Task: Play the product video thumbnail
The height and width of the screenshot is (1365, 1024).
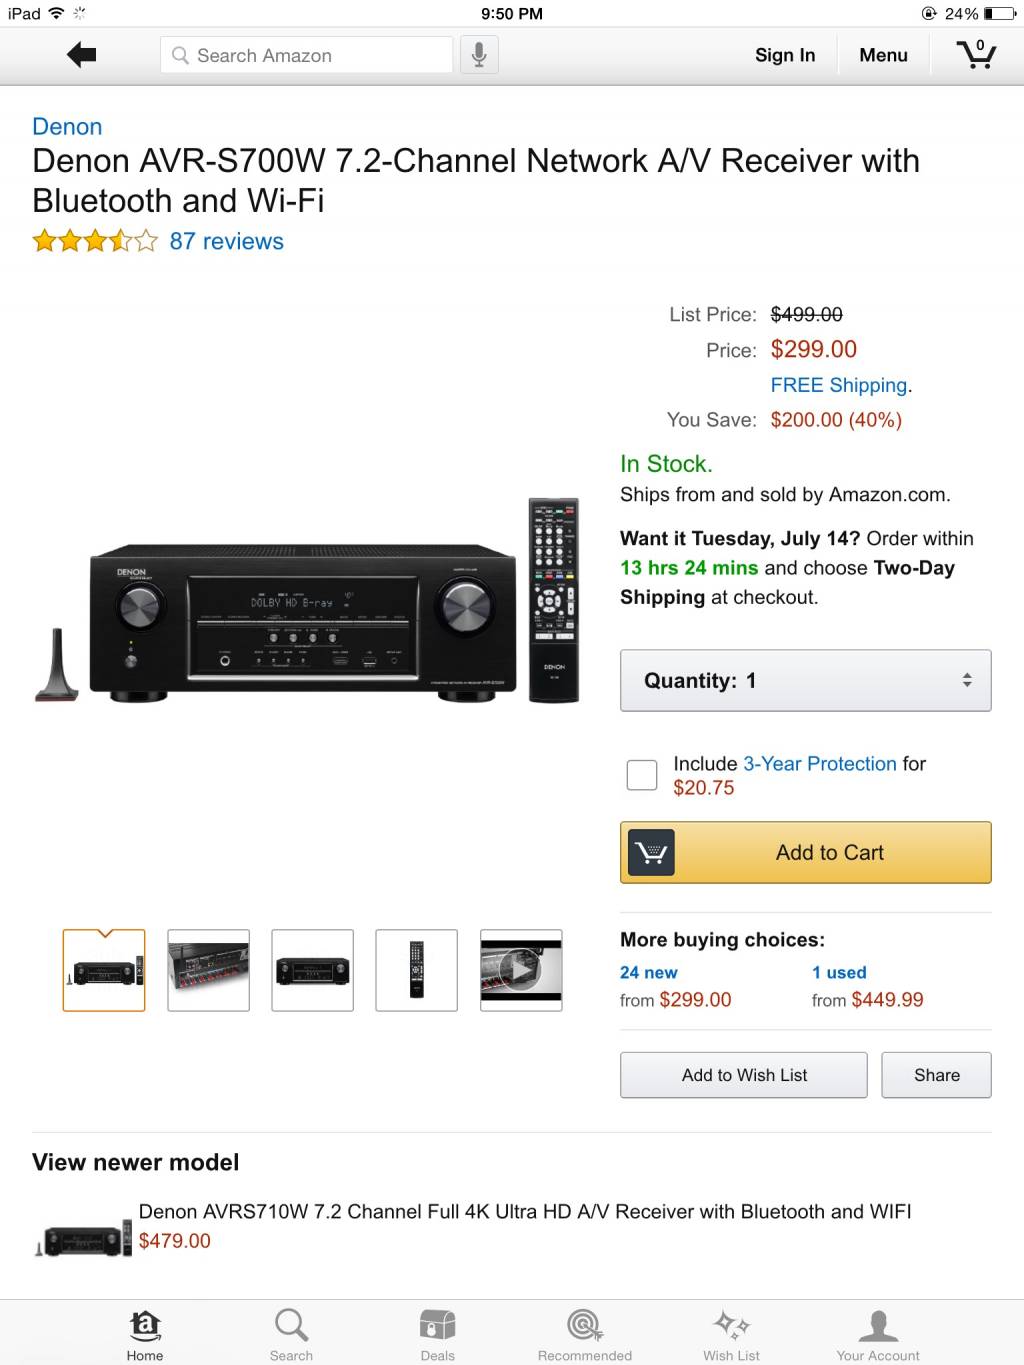Action: tap(521, 970)
